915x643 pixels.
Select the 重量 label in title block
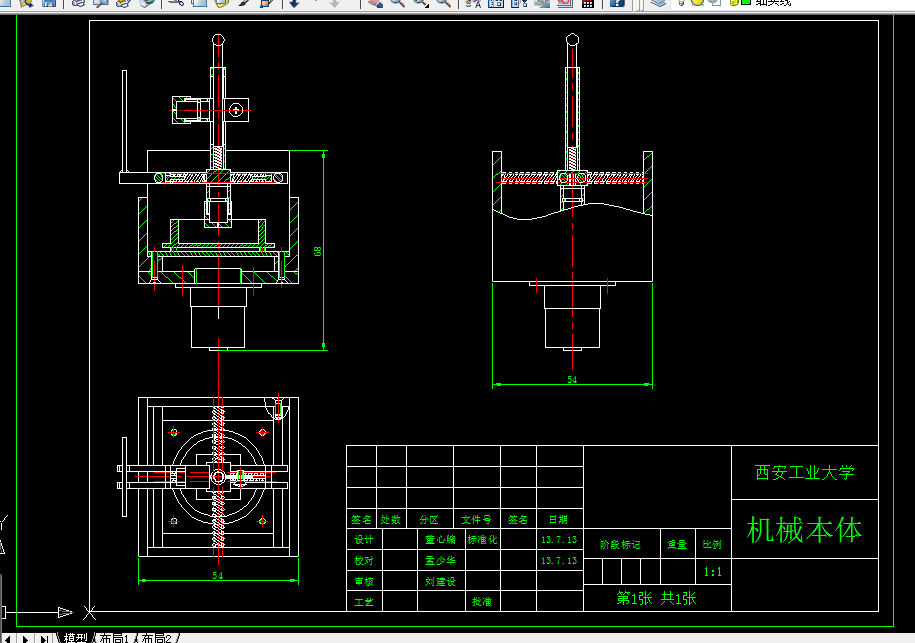(x=677, y=544)
